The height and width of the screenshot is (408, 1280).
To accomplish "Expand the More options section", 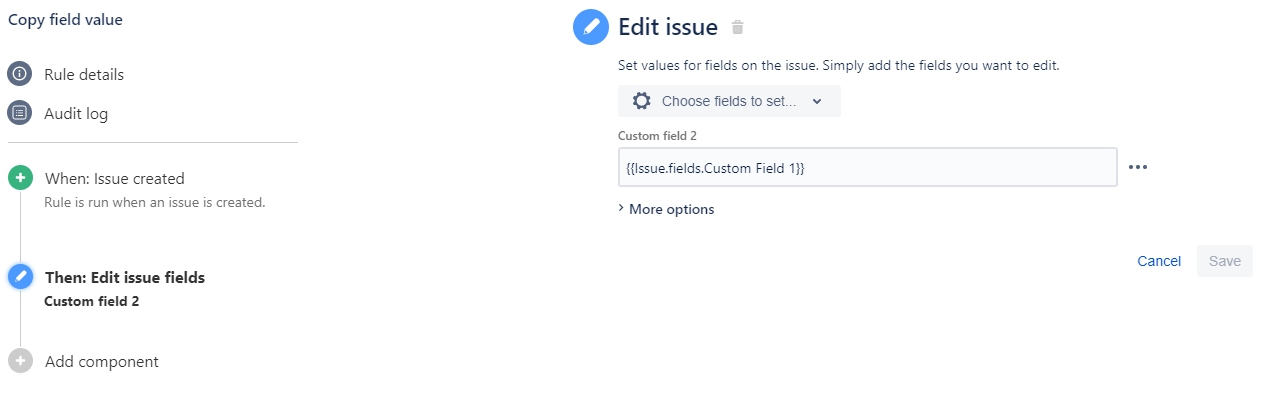I will pyautogui.click(x=666, y=209).
